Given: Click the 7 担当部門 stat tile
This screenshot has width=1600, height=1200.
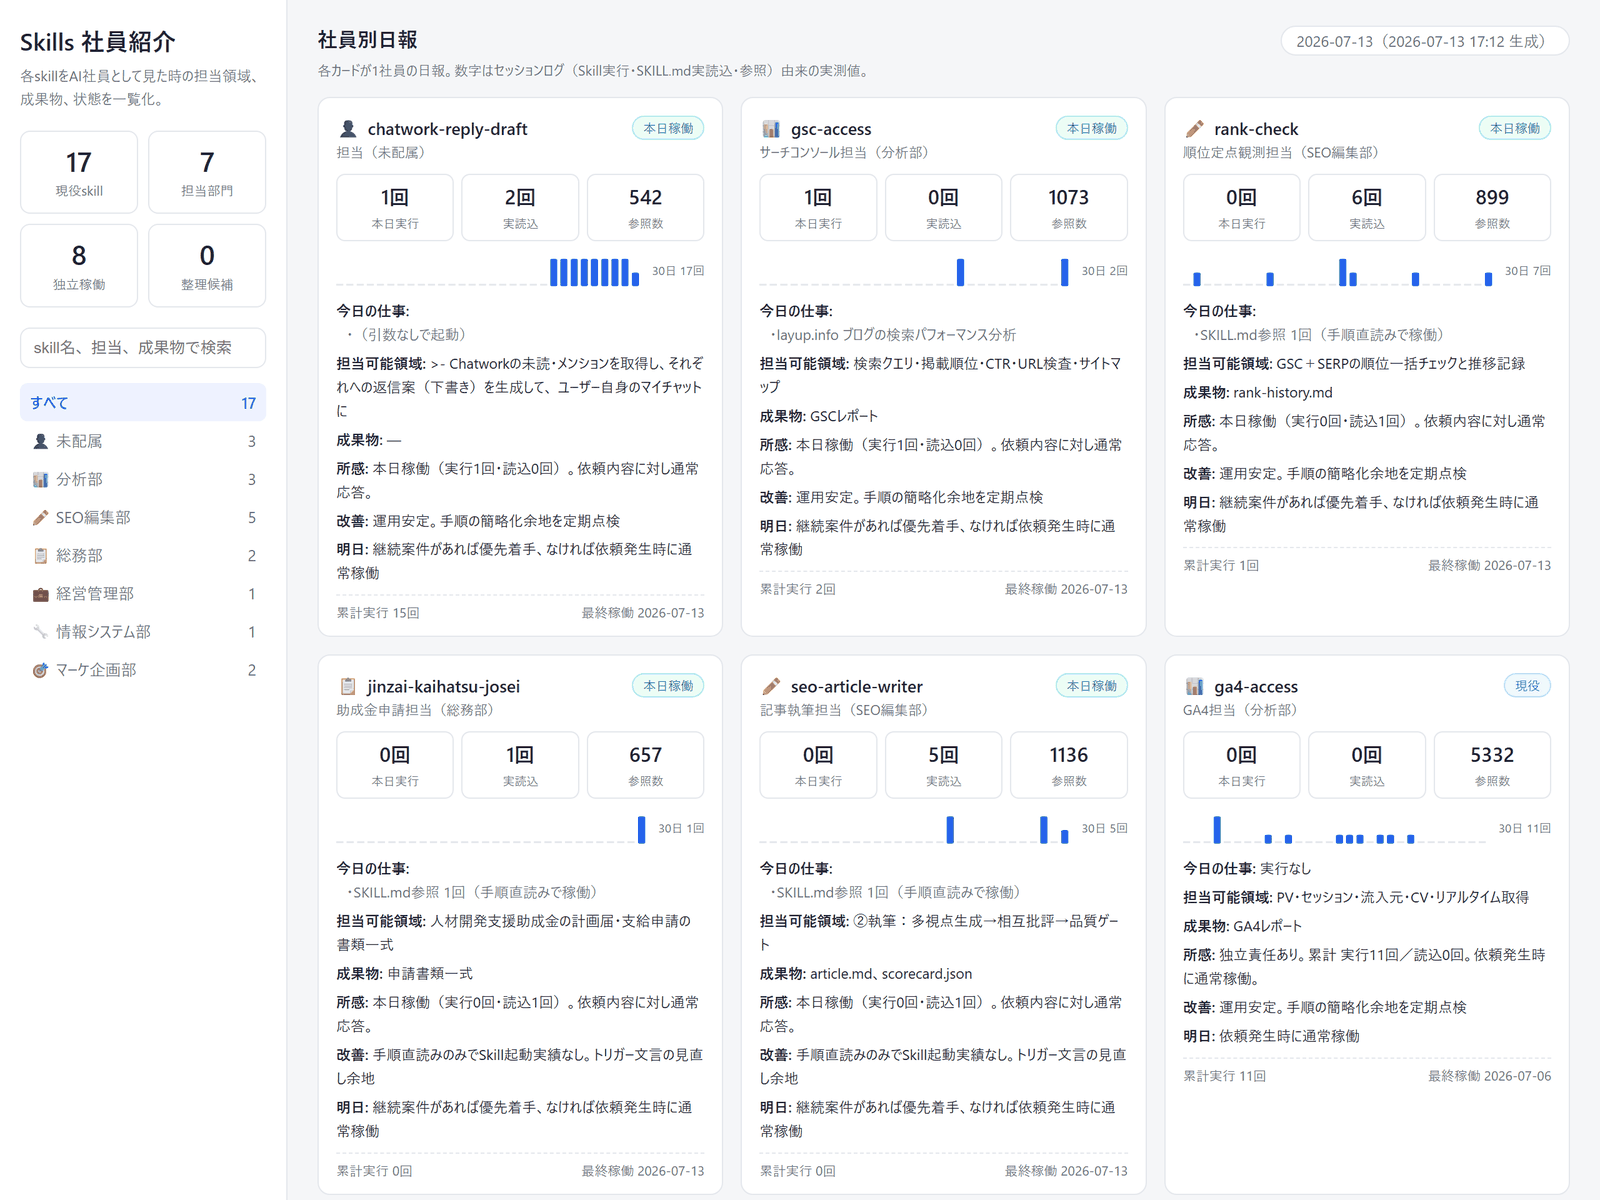Looking at the screenshot, I should pyautogui.click(x=207, y=172).
